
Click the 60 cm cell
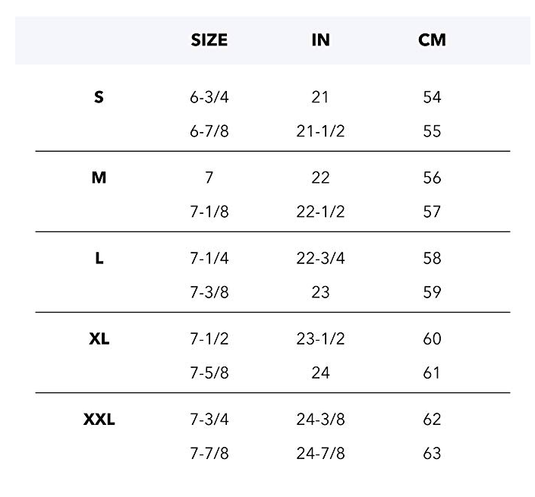432,339
